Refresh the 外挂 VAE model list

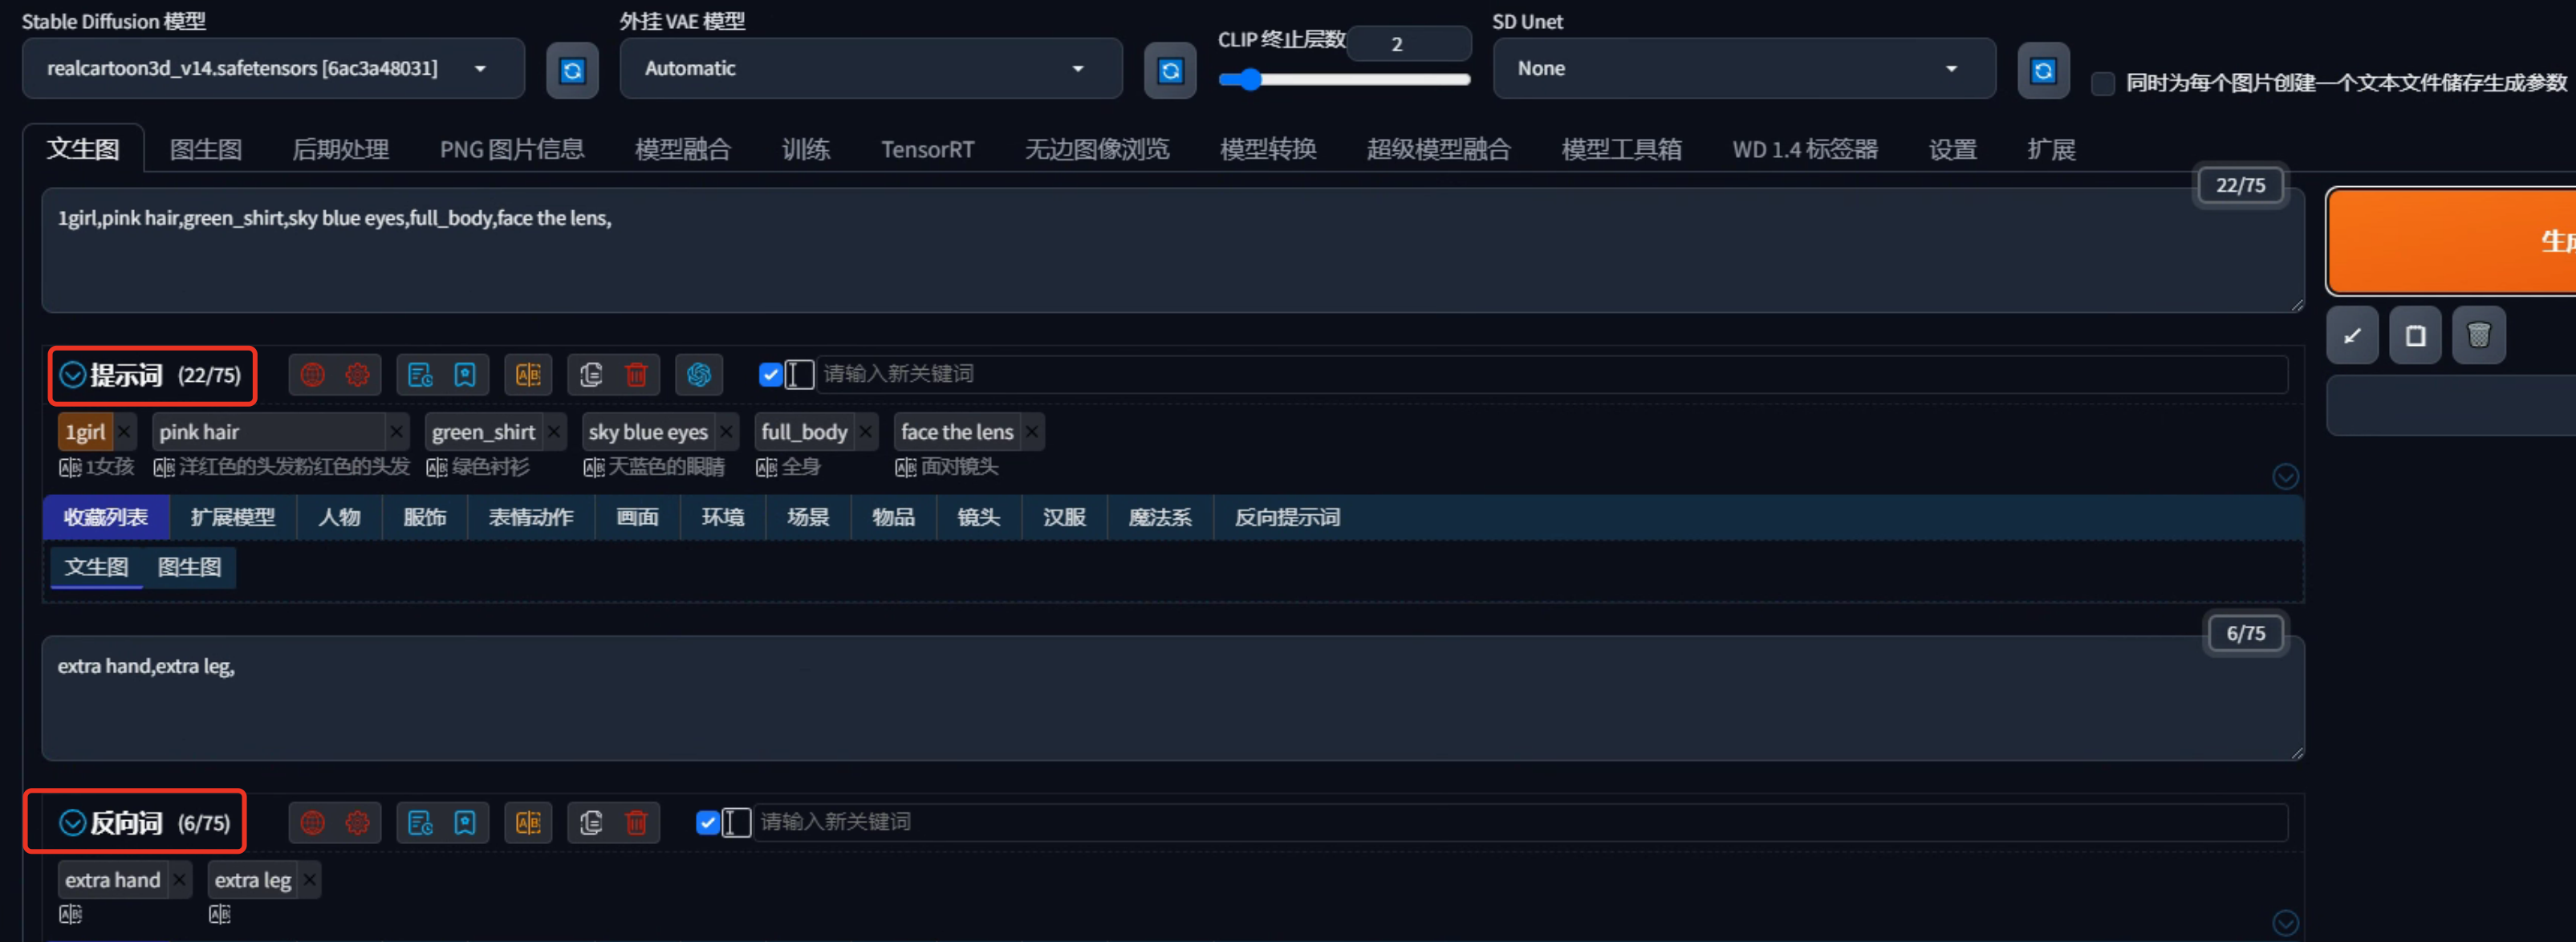tap(1170, 69)
